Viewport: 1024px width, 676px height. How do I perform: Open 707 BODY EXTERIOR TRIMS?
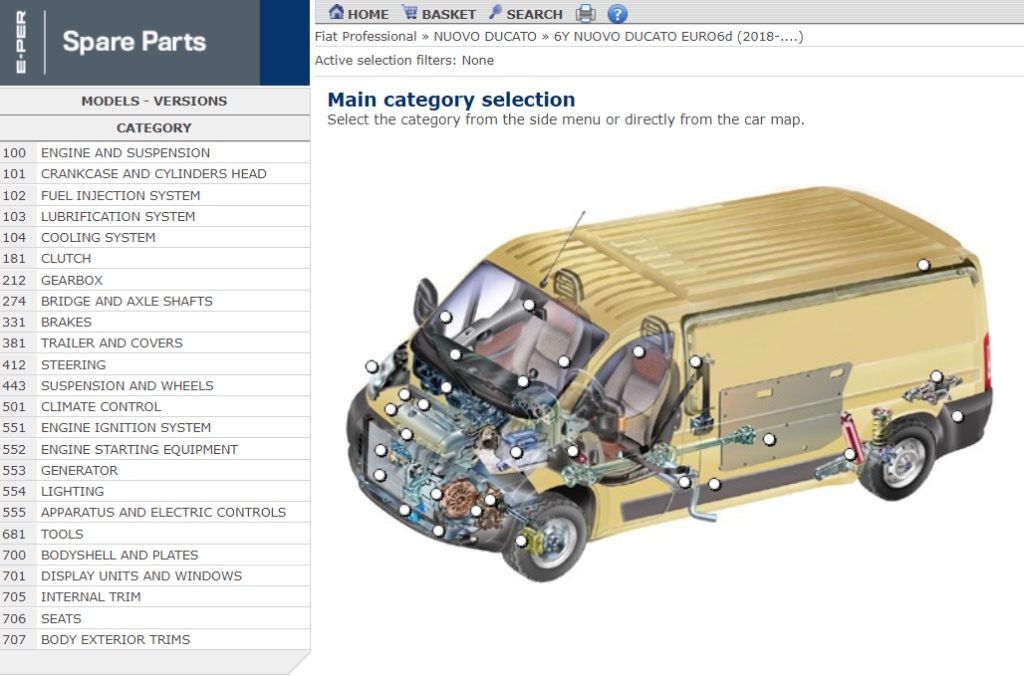coord(155,639)
